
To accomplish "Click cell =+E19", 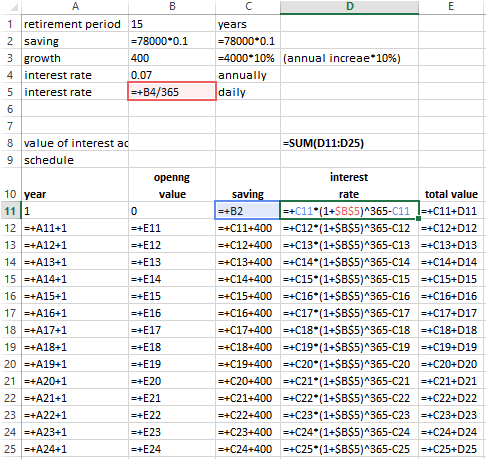I will click(172, 364).
